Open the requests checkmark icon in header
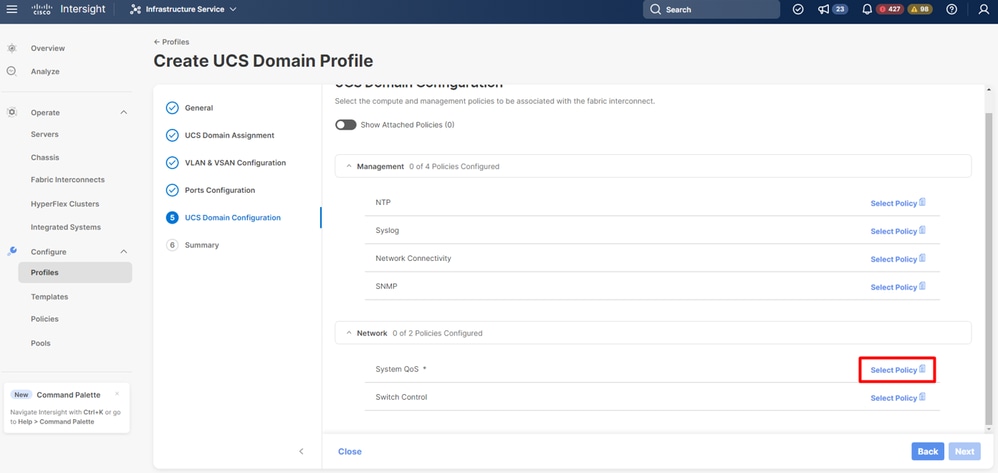 pos(798,10)
